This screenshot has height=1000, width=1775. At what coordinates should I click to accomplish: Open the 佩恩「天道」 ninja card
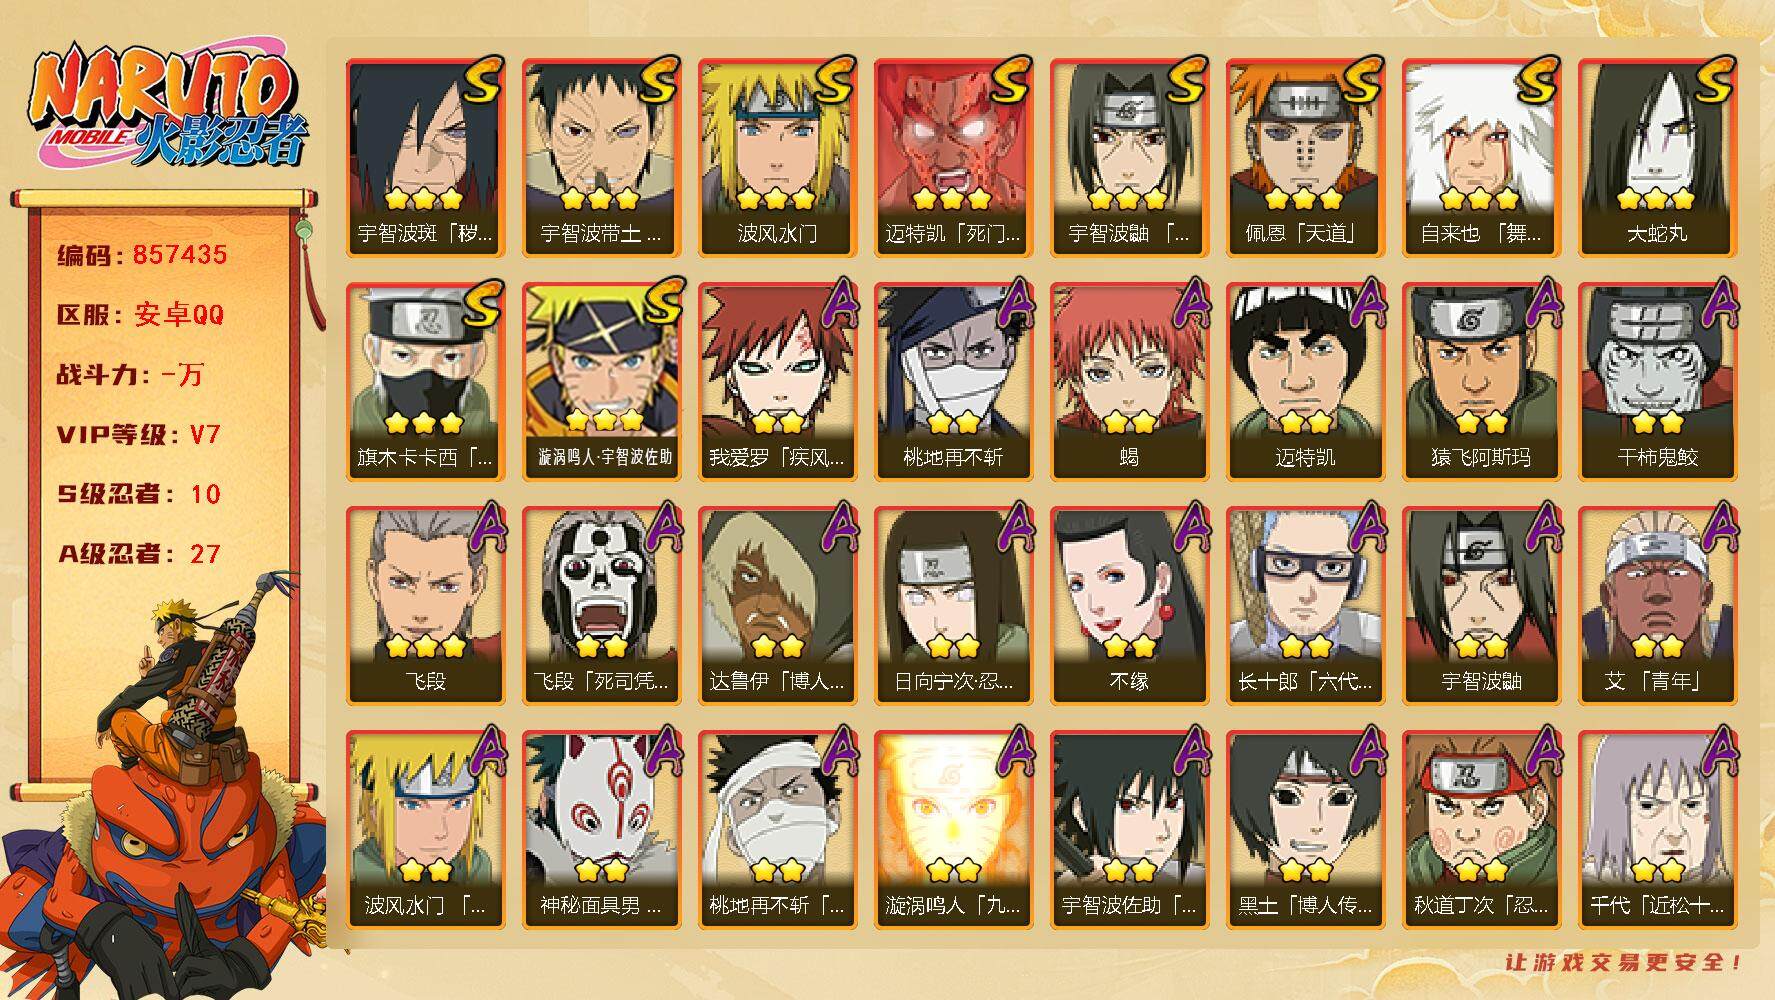pos(1305,157)
